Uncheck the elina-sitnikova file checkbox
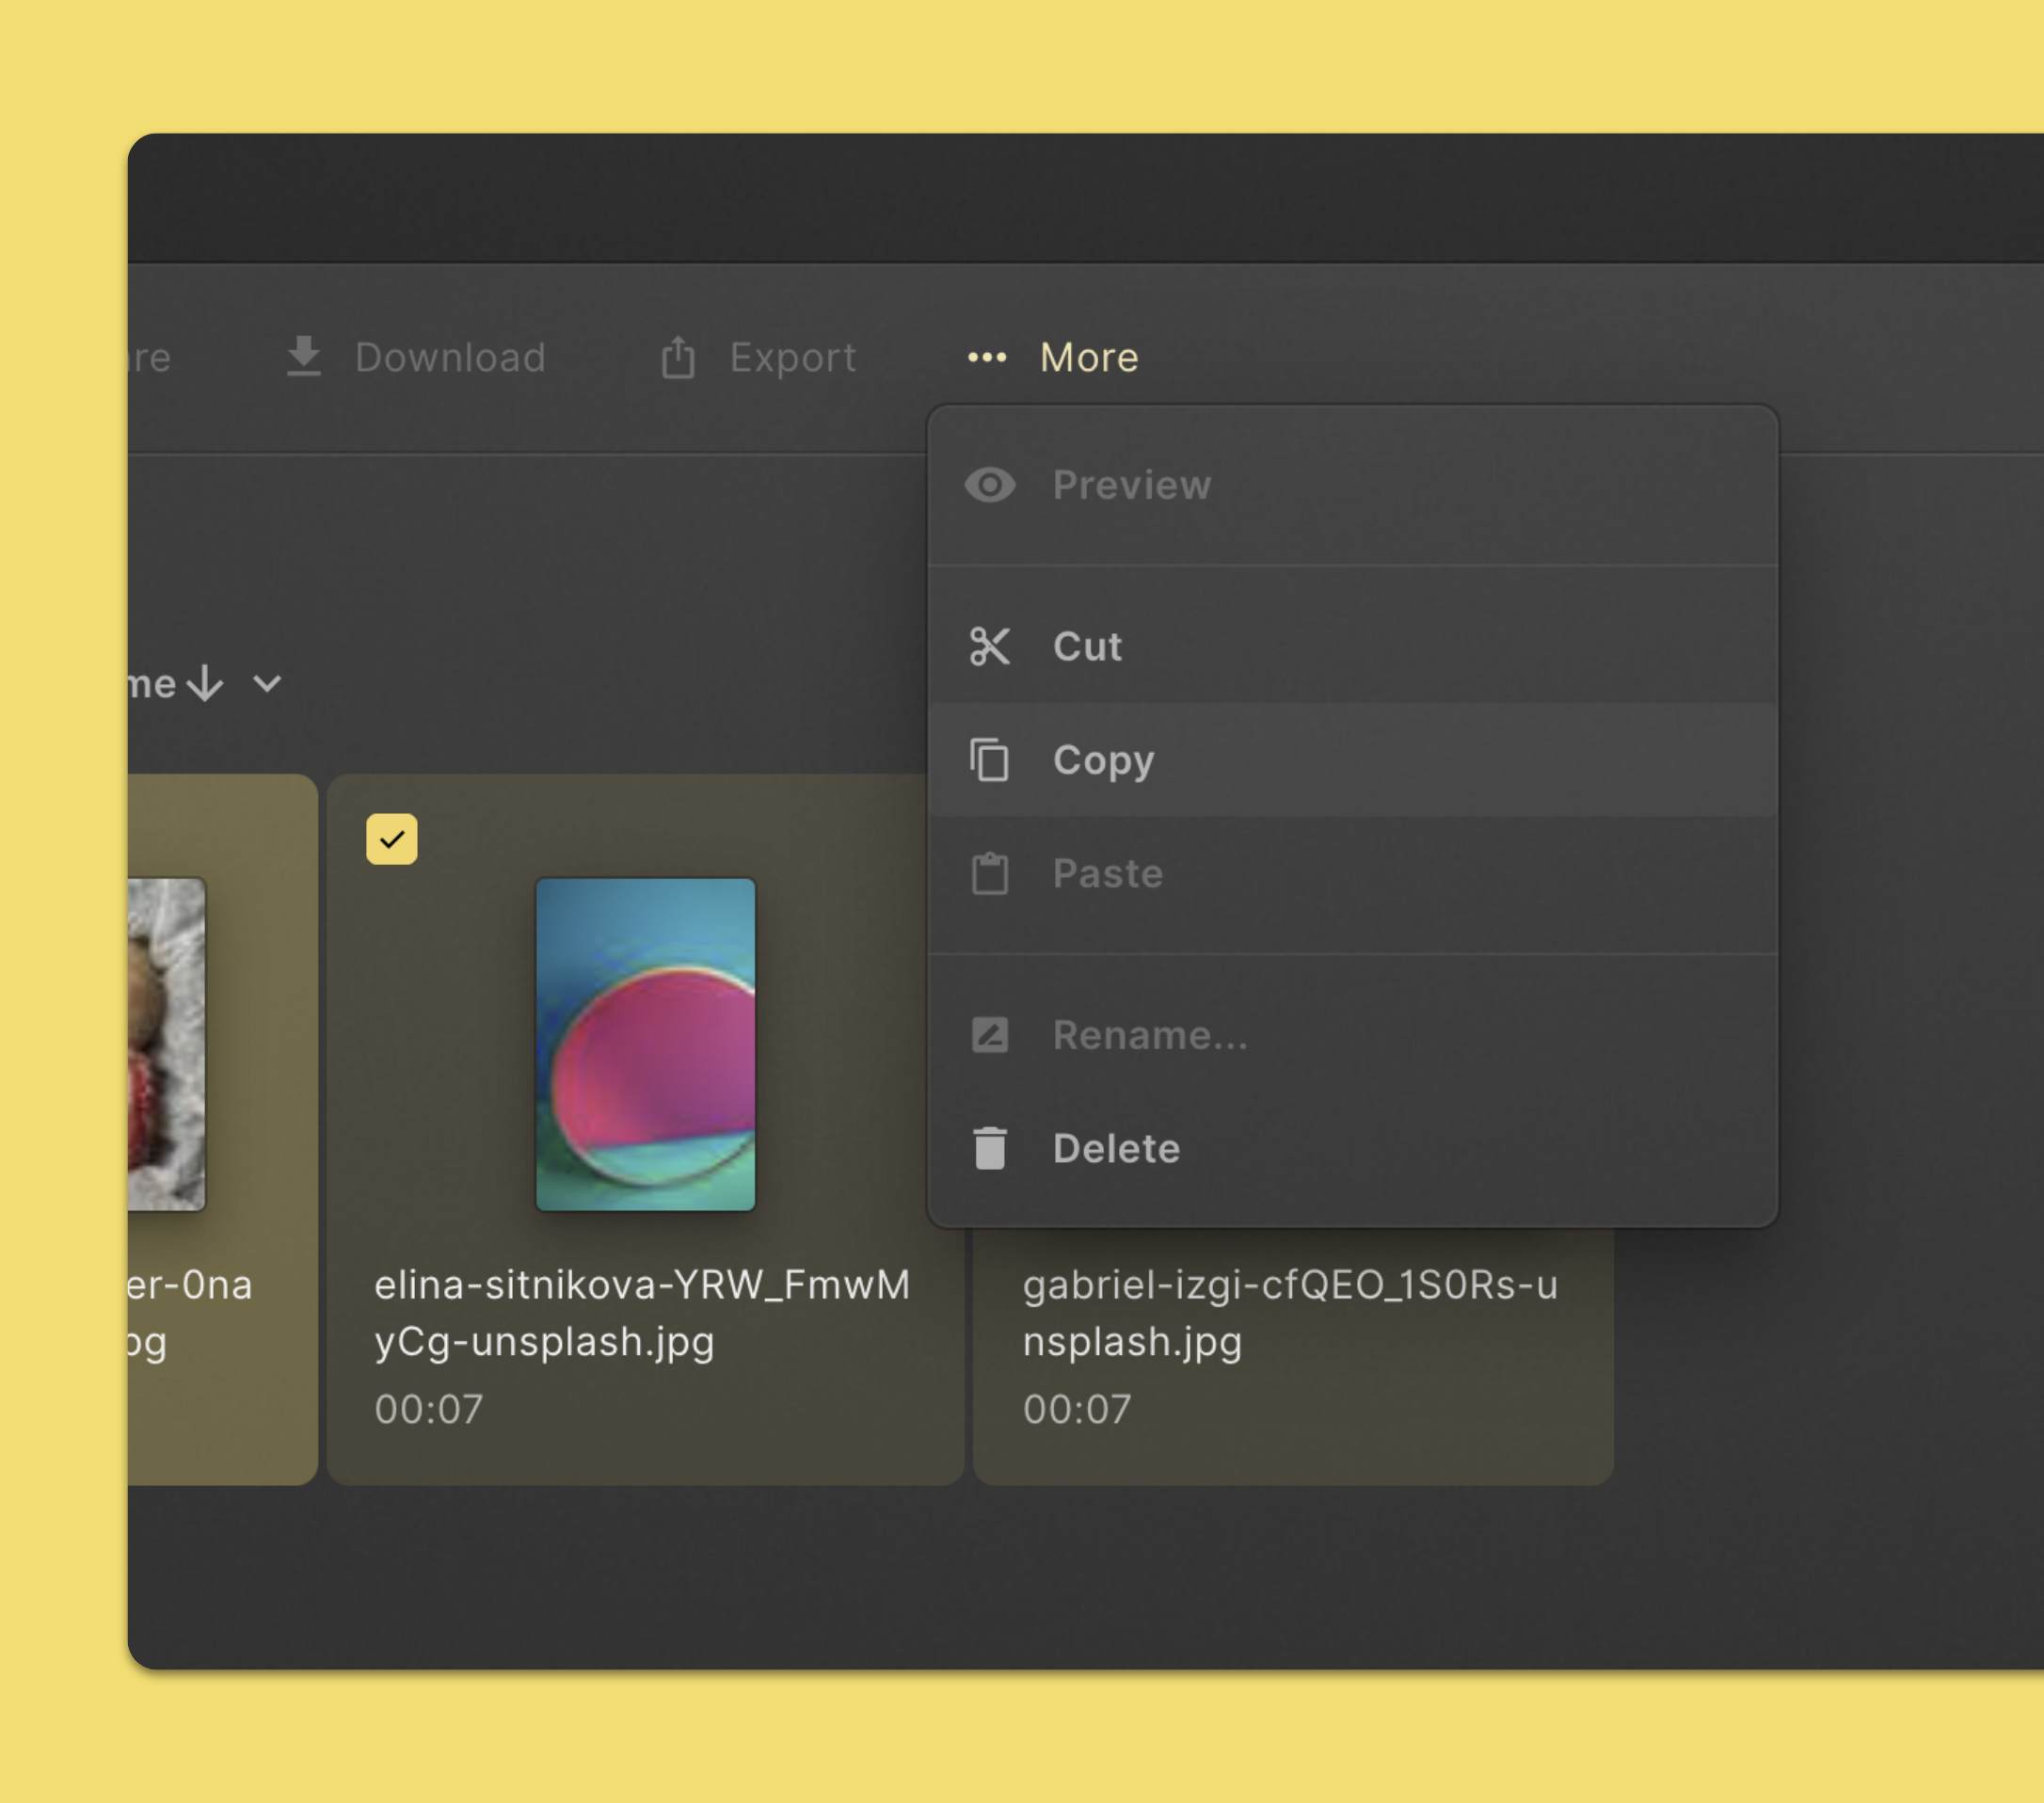The width and height of the screenshot is (2044, 1803). coord(392,839)
